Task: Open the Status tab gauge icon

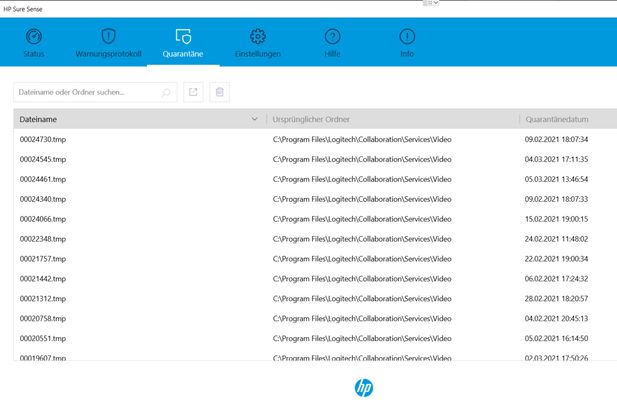Action: click(34, 37)
